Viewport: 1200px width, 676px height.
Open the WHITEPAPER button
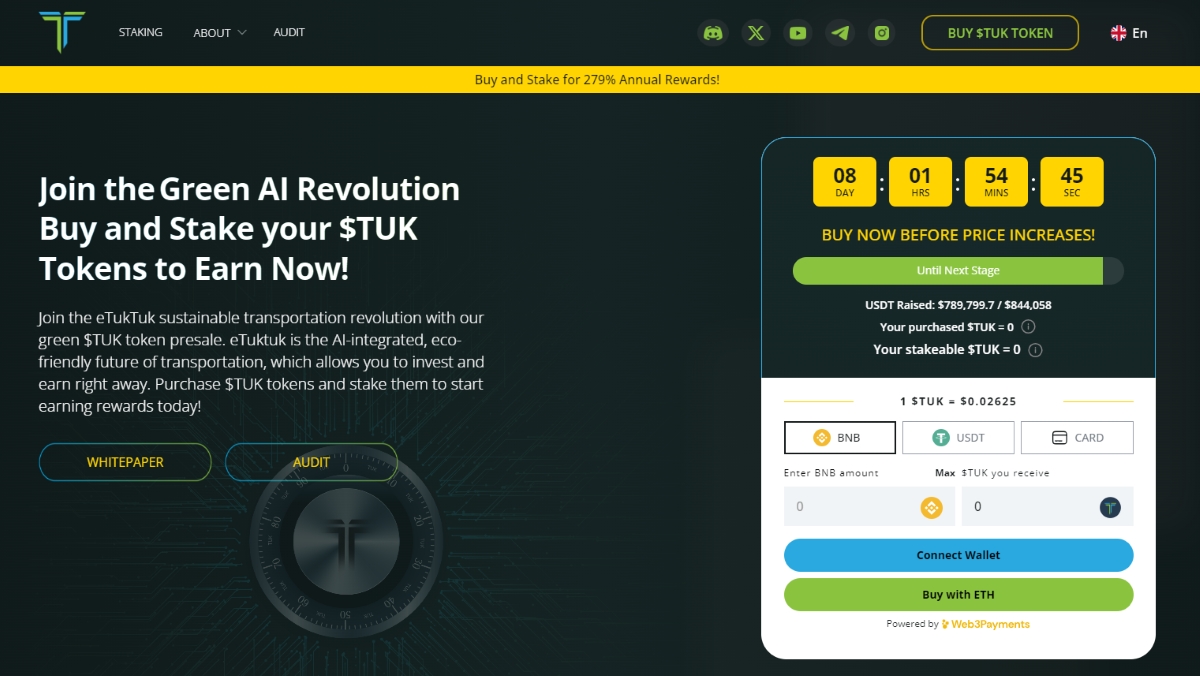125,462
